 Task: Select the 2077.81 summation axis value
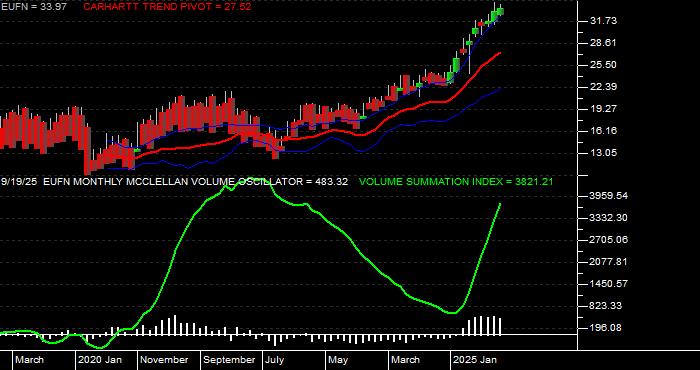(609, 262)
